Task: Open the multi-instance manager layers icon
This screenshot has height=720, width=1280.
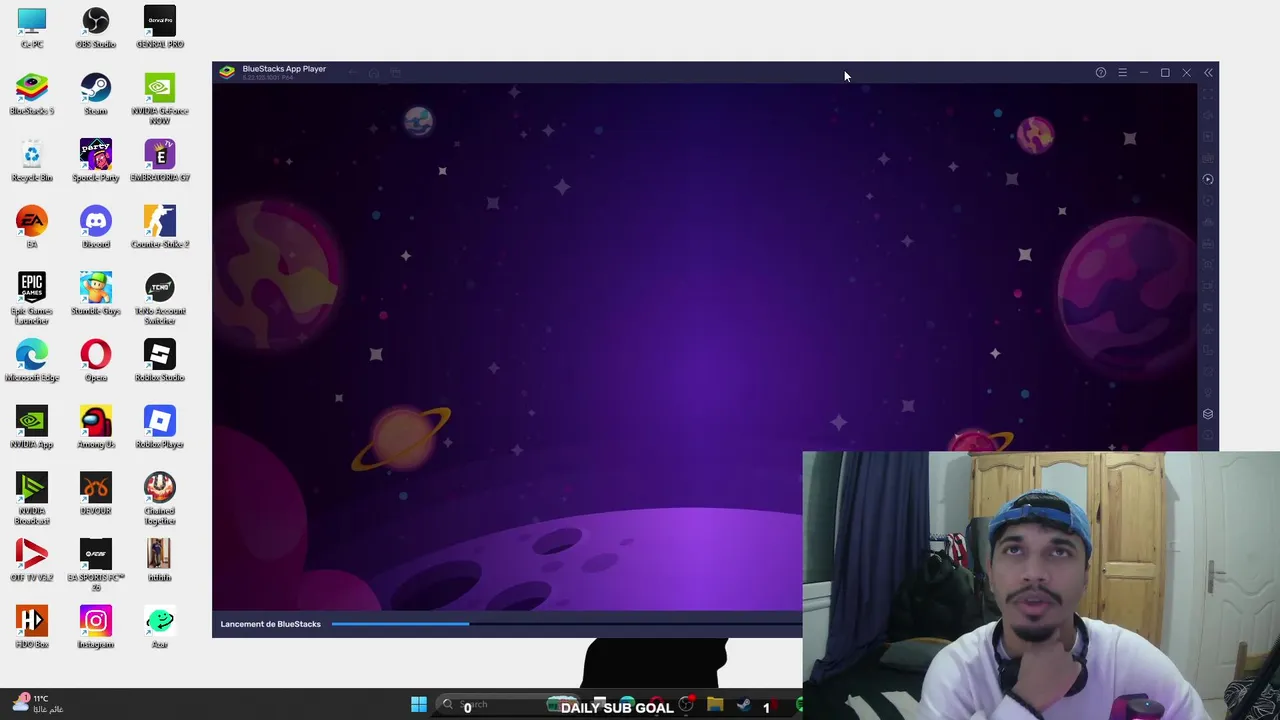Action: coord(1208,414)
